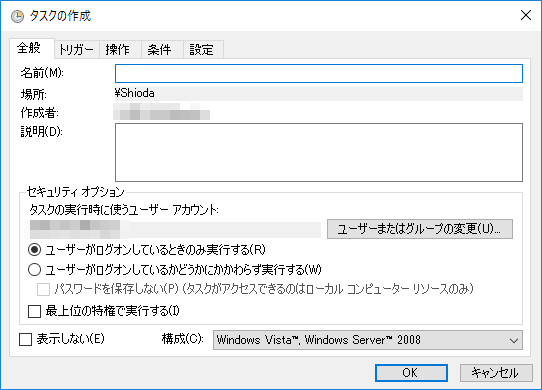Viewport: 542px width, 390px height.
Task: Click the キャンセル button
Action: tap(496, 373)
